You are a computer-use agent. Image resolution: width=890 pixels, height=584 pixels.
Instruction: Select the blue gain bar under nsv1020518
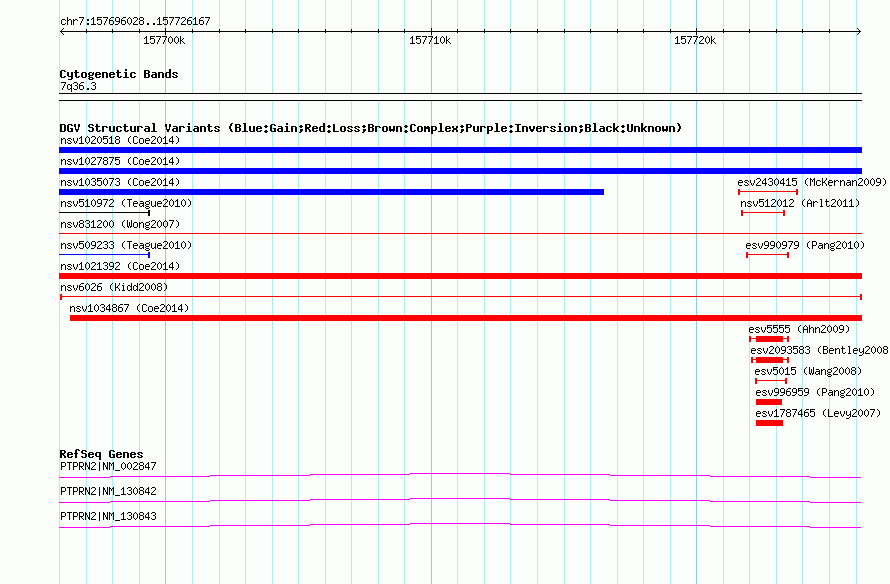(460, 150)
